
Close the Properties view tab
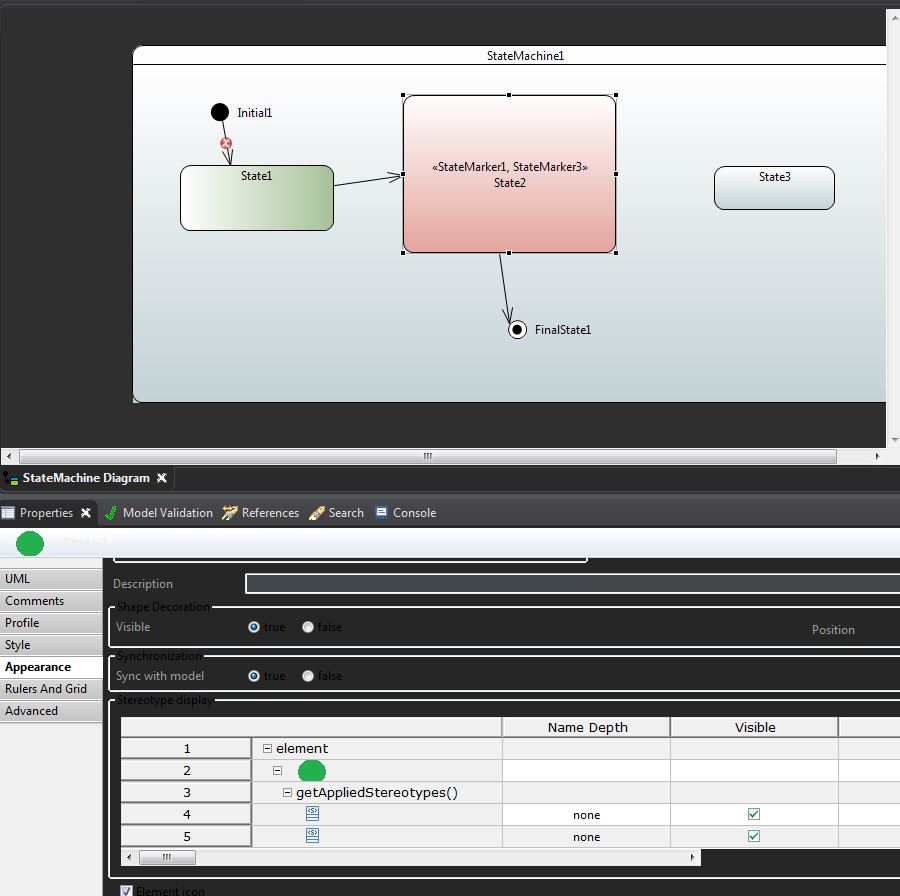pyautogui.click(x=86, y=513)
